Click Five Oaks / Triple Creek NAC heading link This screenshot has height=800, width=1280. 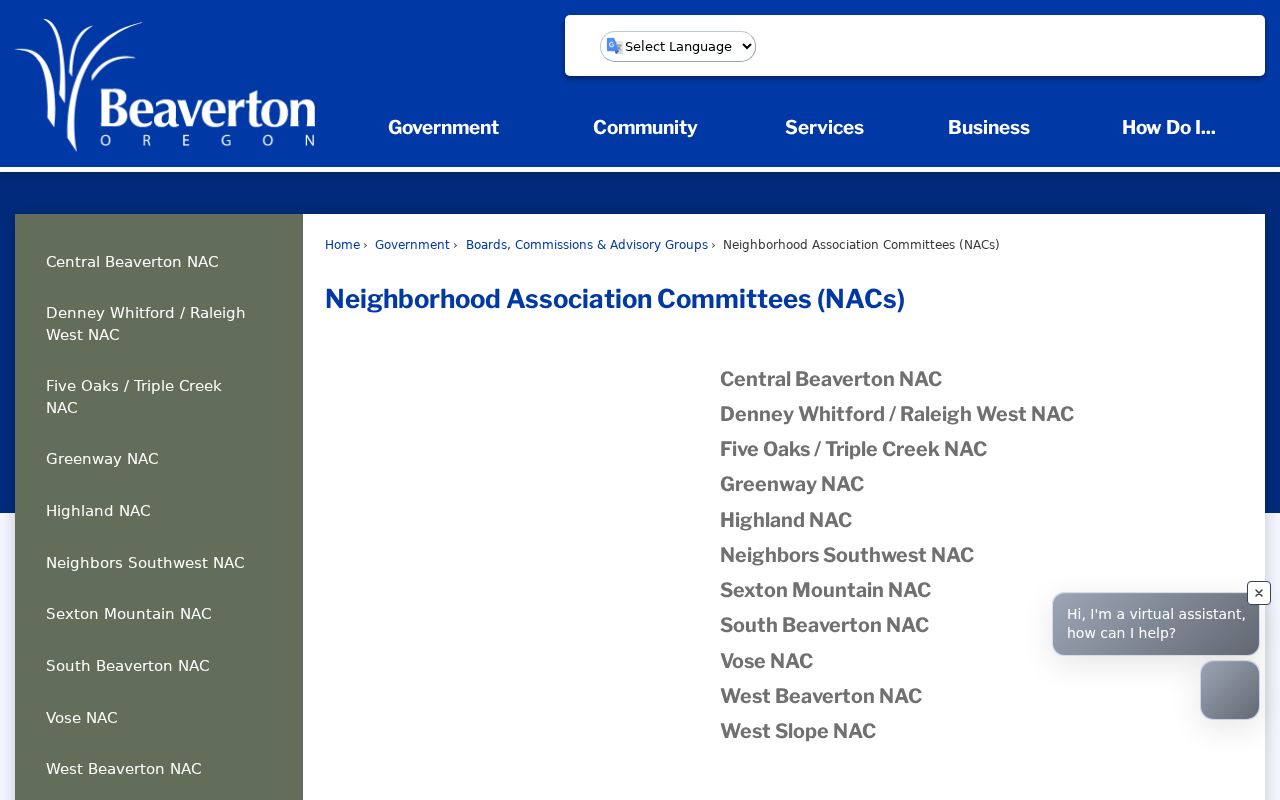(x=853, y=449)
